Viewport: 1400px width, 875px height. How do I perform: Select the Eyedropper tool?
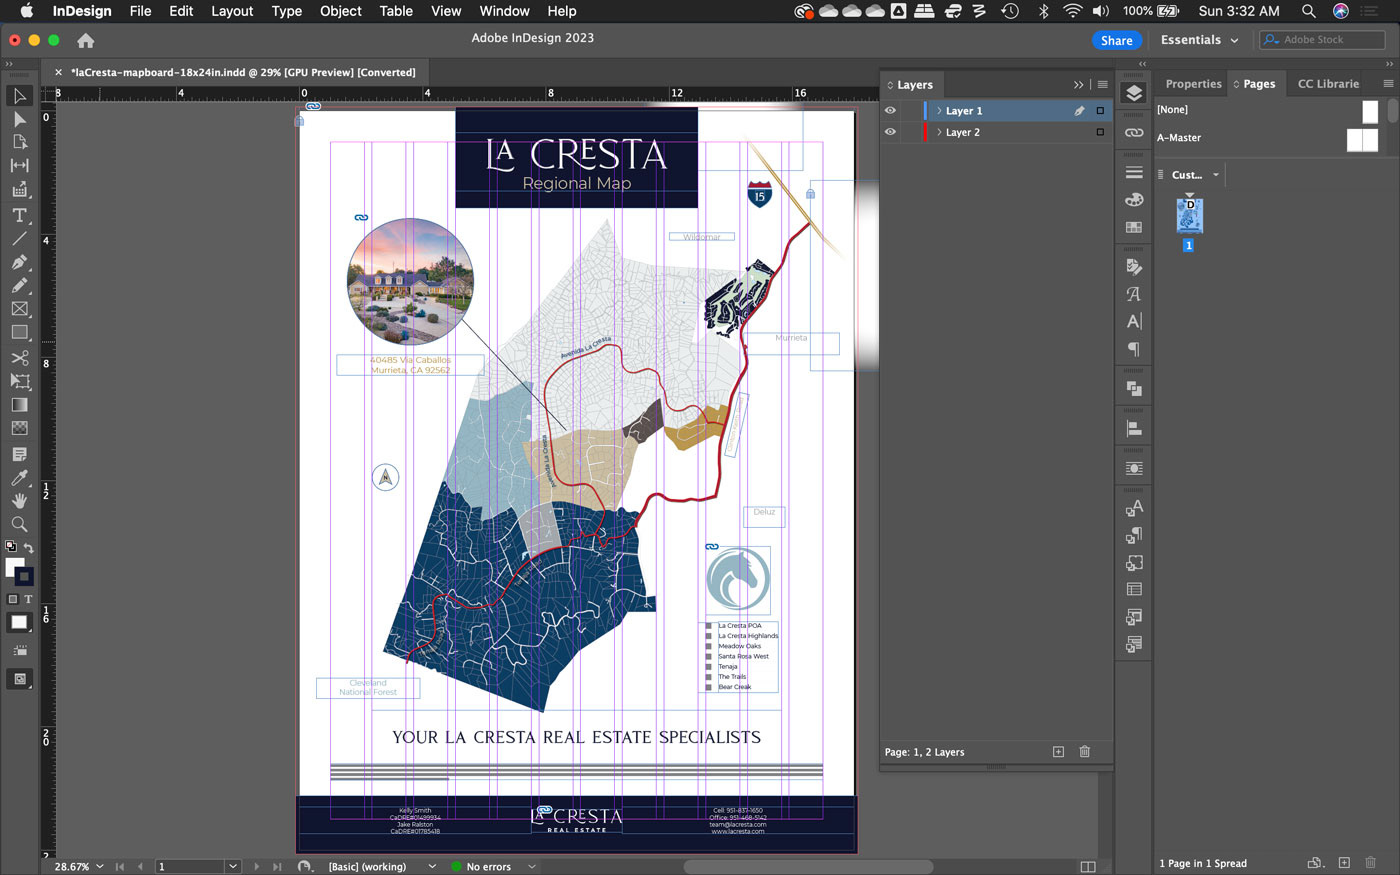pos(19,477)
